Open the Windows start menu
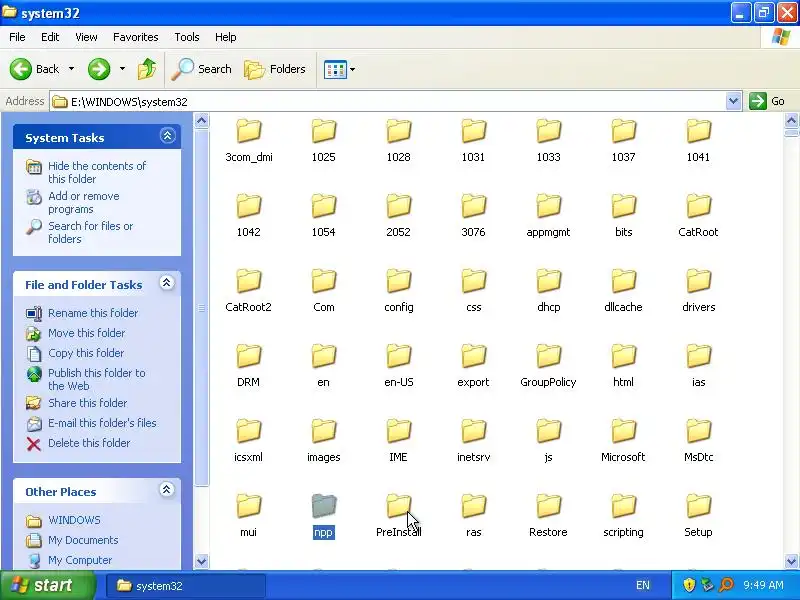This screenshot has height=600, width=800. click(x=47, y=585)
